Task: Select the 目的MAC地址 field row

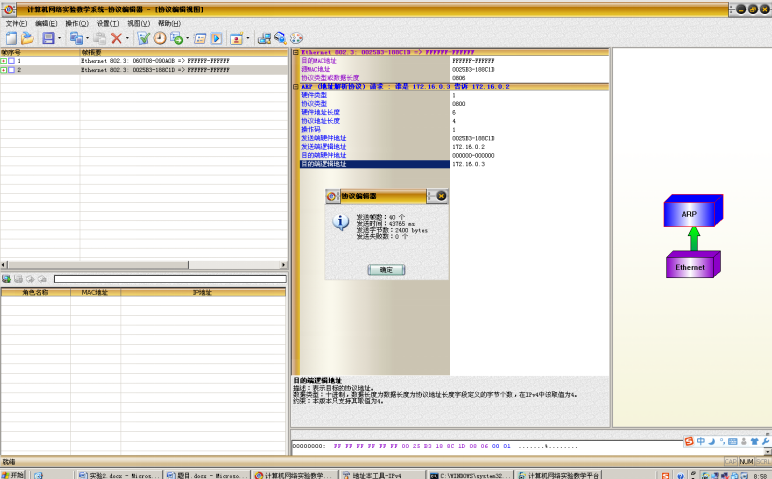Action: tap(454, 61)
